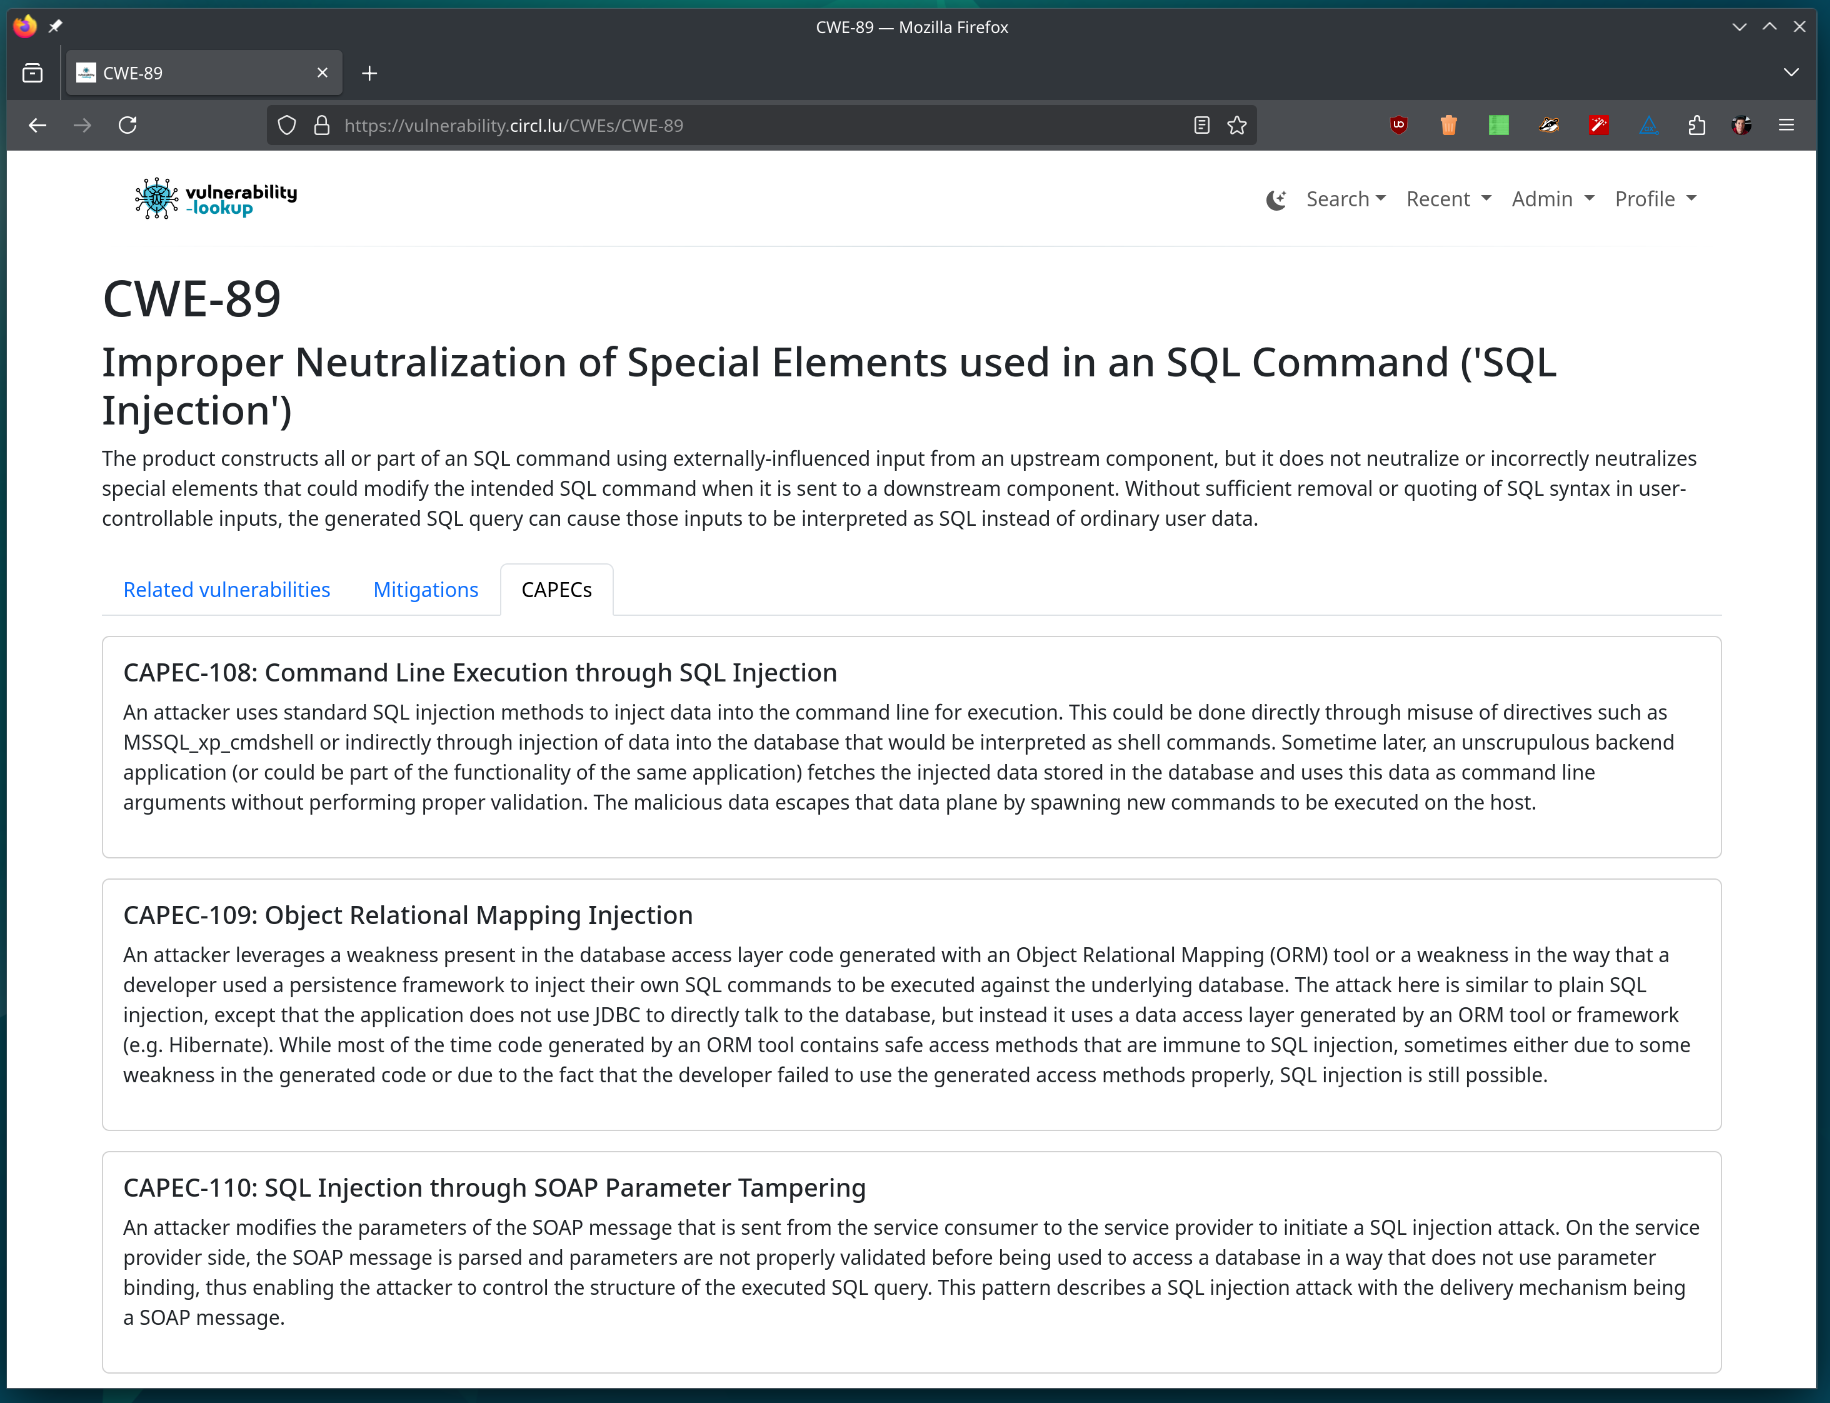
Task: Toggle reader view icon in address bar
Action: click(x=1202, y=126)
